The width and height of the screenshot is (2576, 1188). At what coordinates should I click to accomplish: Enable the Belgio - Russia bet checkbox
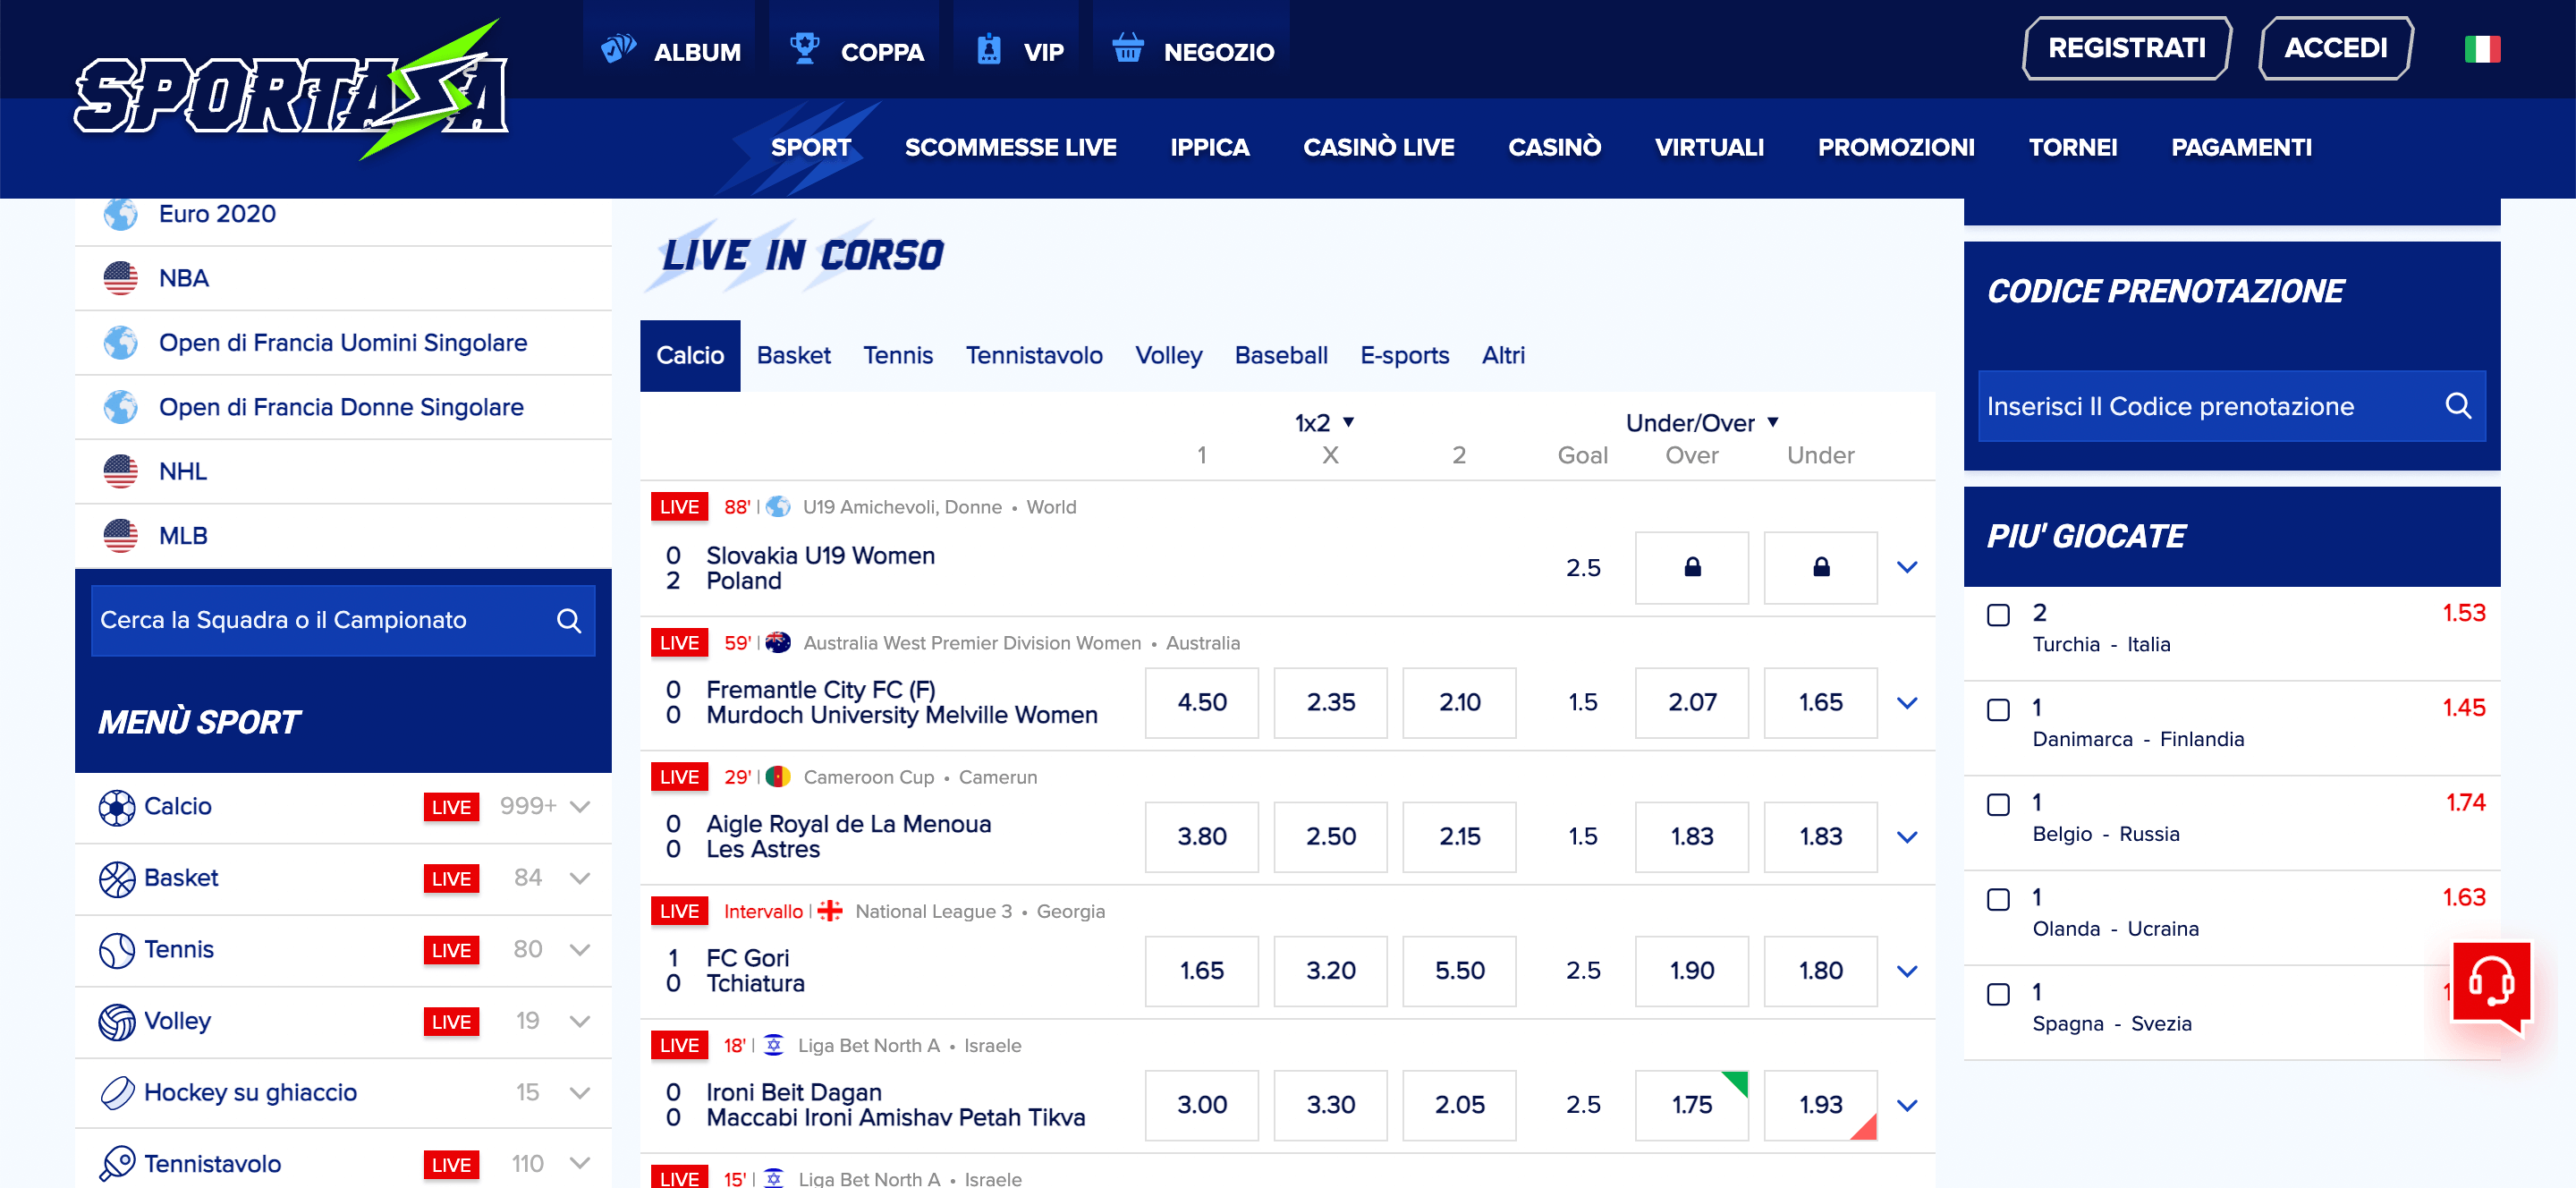(x=1998, y=805)
